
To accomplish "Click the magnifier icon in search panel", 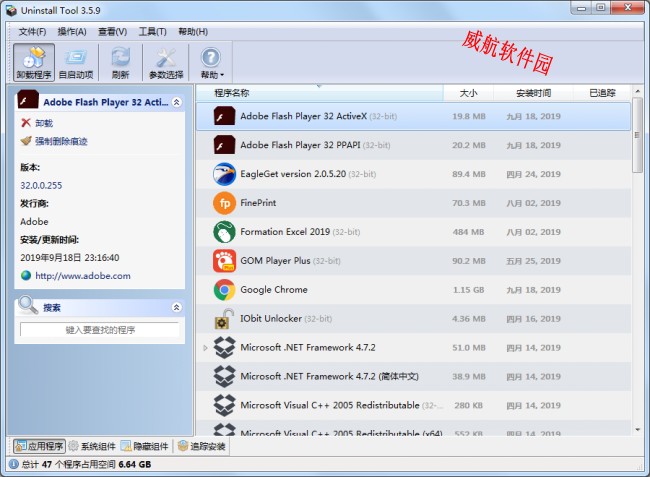I will 28,305.
